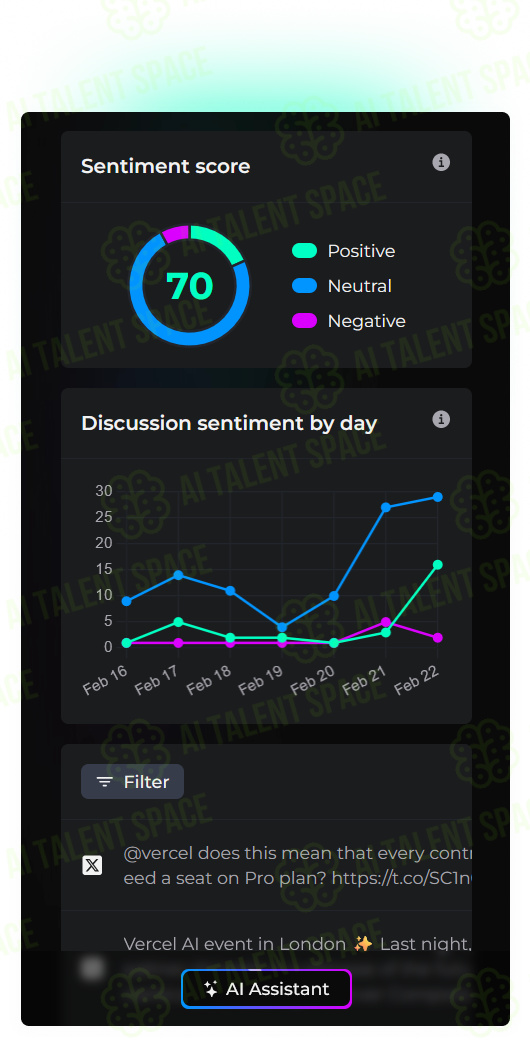530x1041 pixels.
Task: Click the sparkle icon in AI Assistant button
Action: (211, 989)
